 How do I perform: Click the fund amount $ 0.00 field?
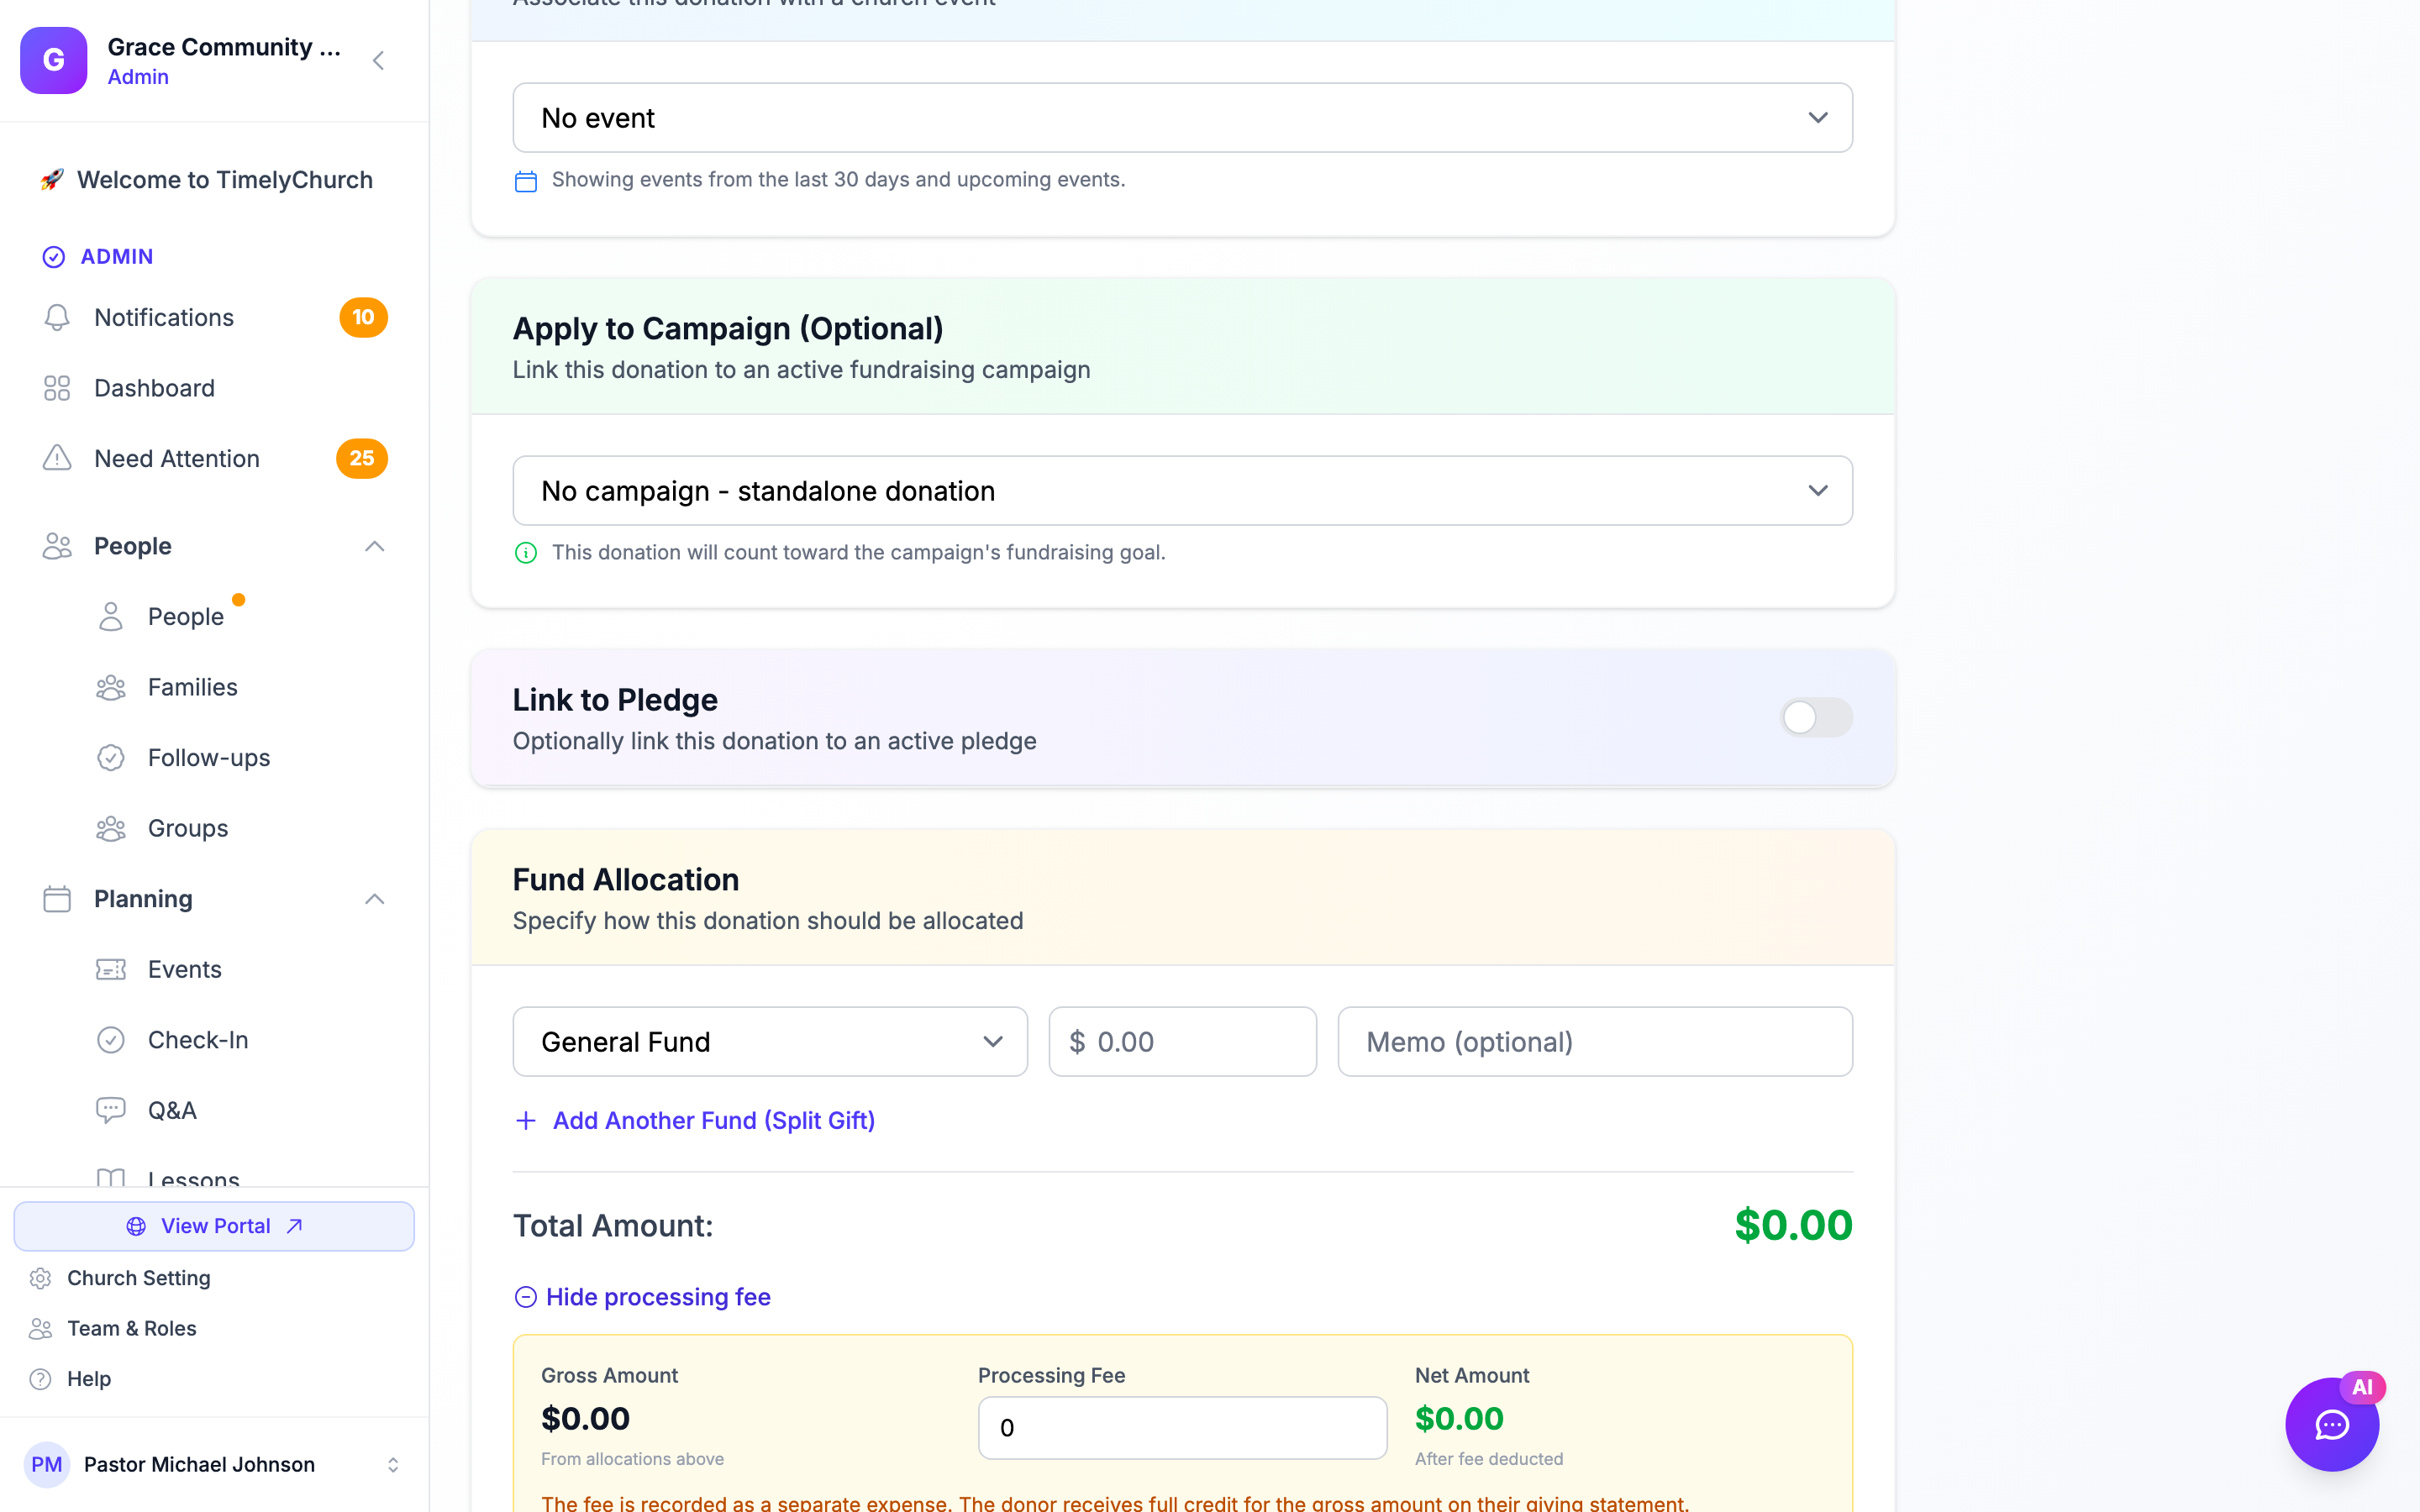point(1182,1042)
